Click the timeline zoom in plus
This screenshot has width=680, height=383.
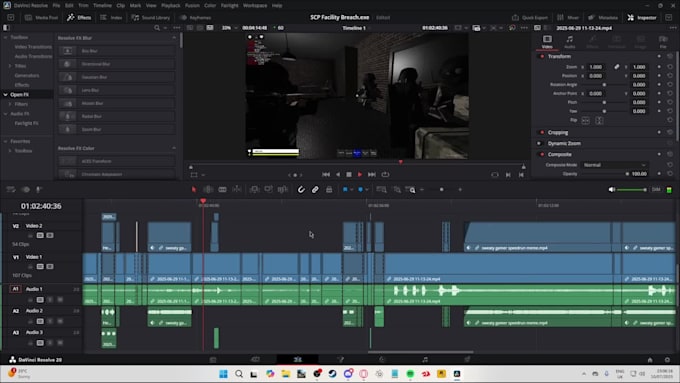tap(460, 190)
